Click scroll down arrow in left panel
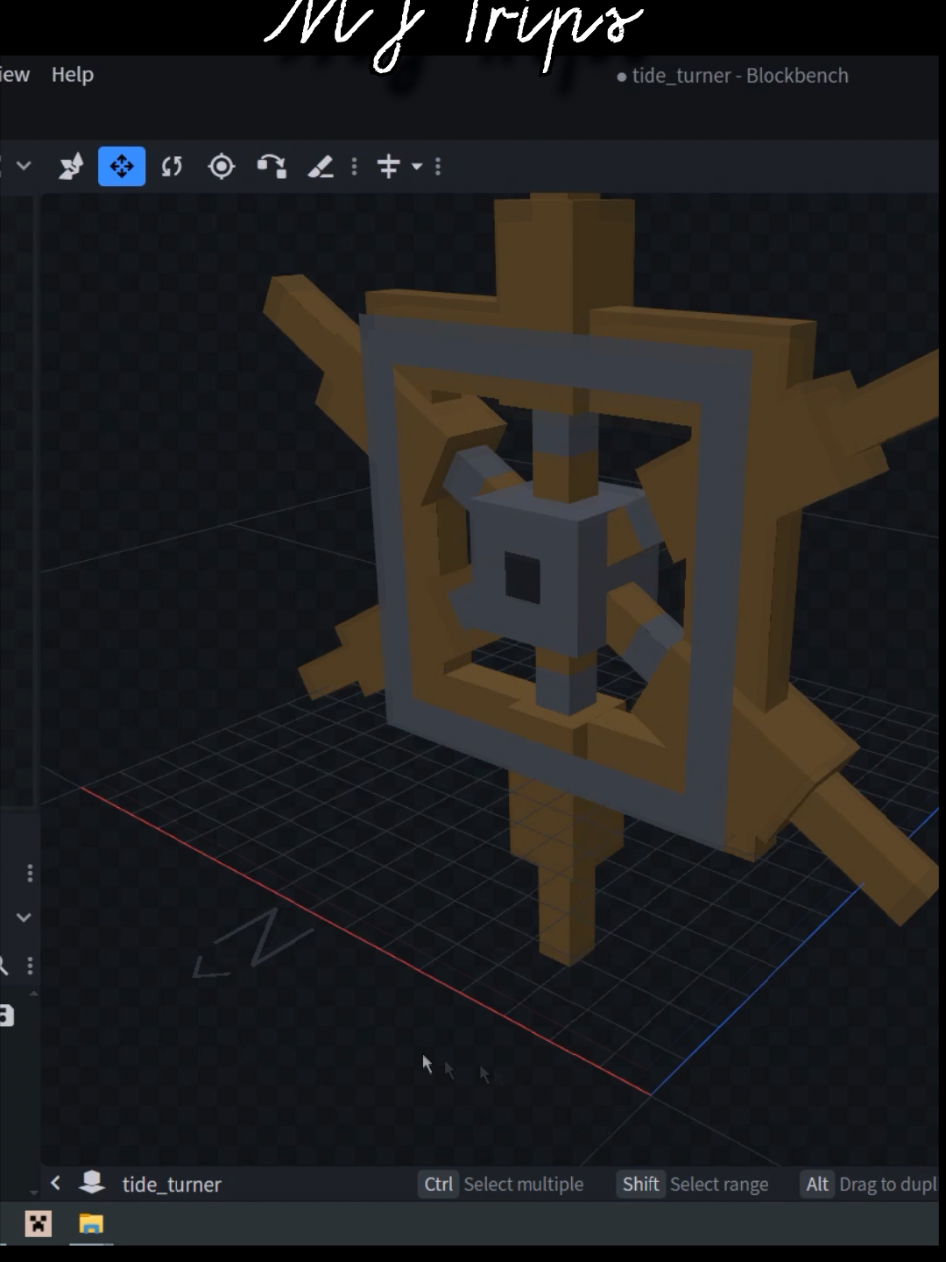This screenshot has width=946, height=1262. coord(36,1192)
